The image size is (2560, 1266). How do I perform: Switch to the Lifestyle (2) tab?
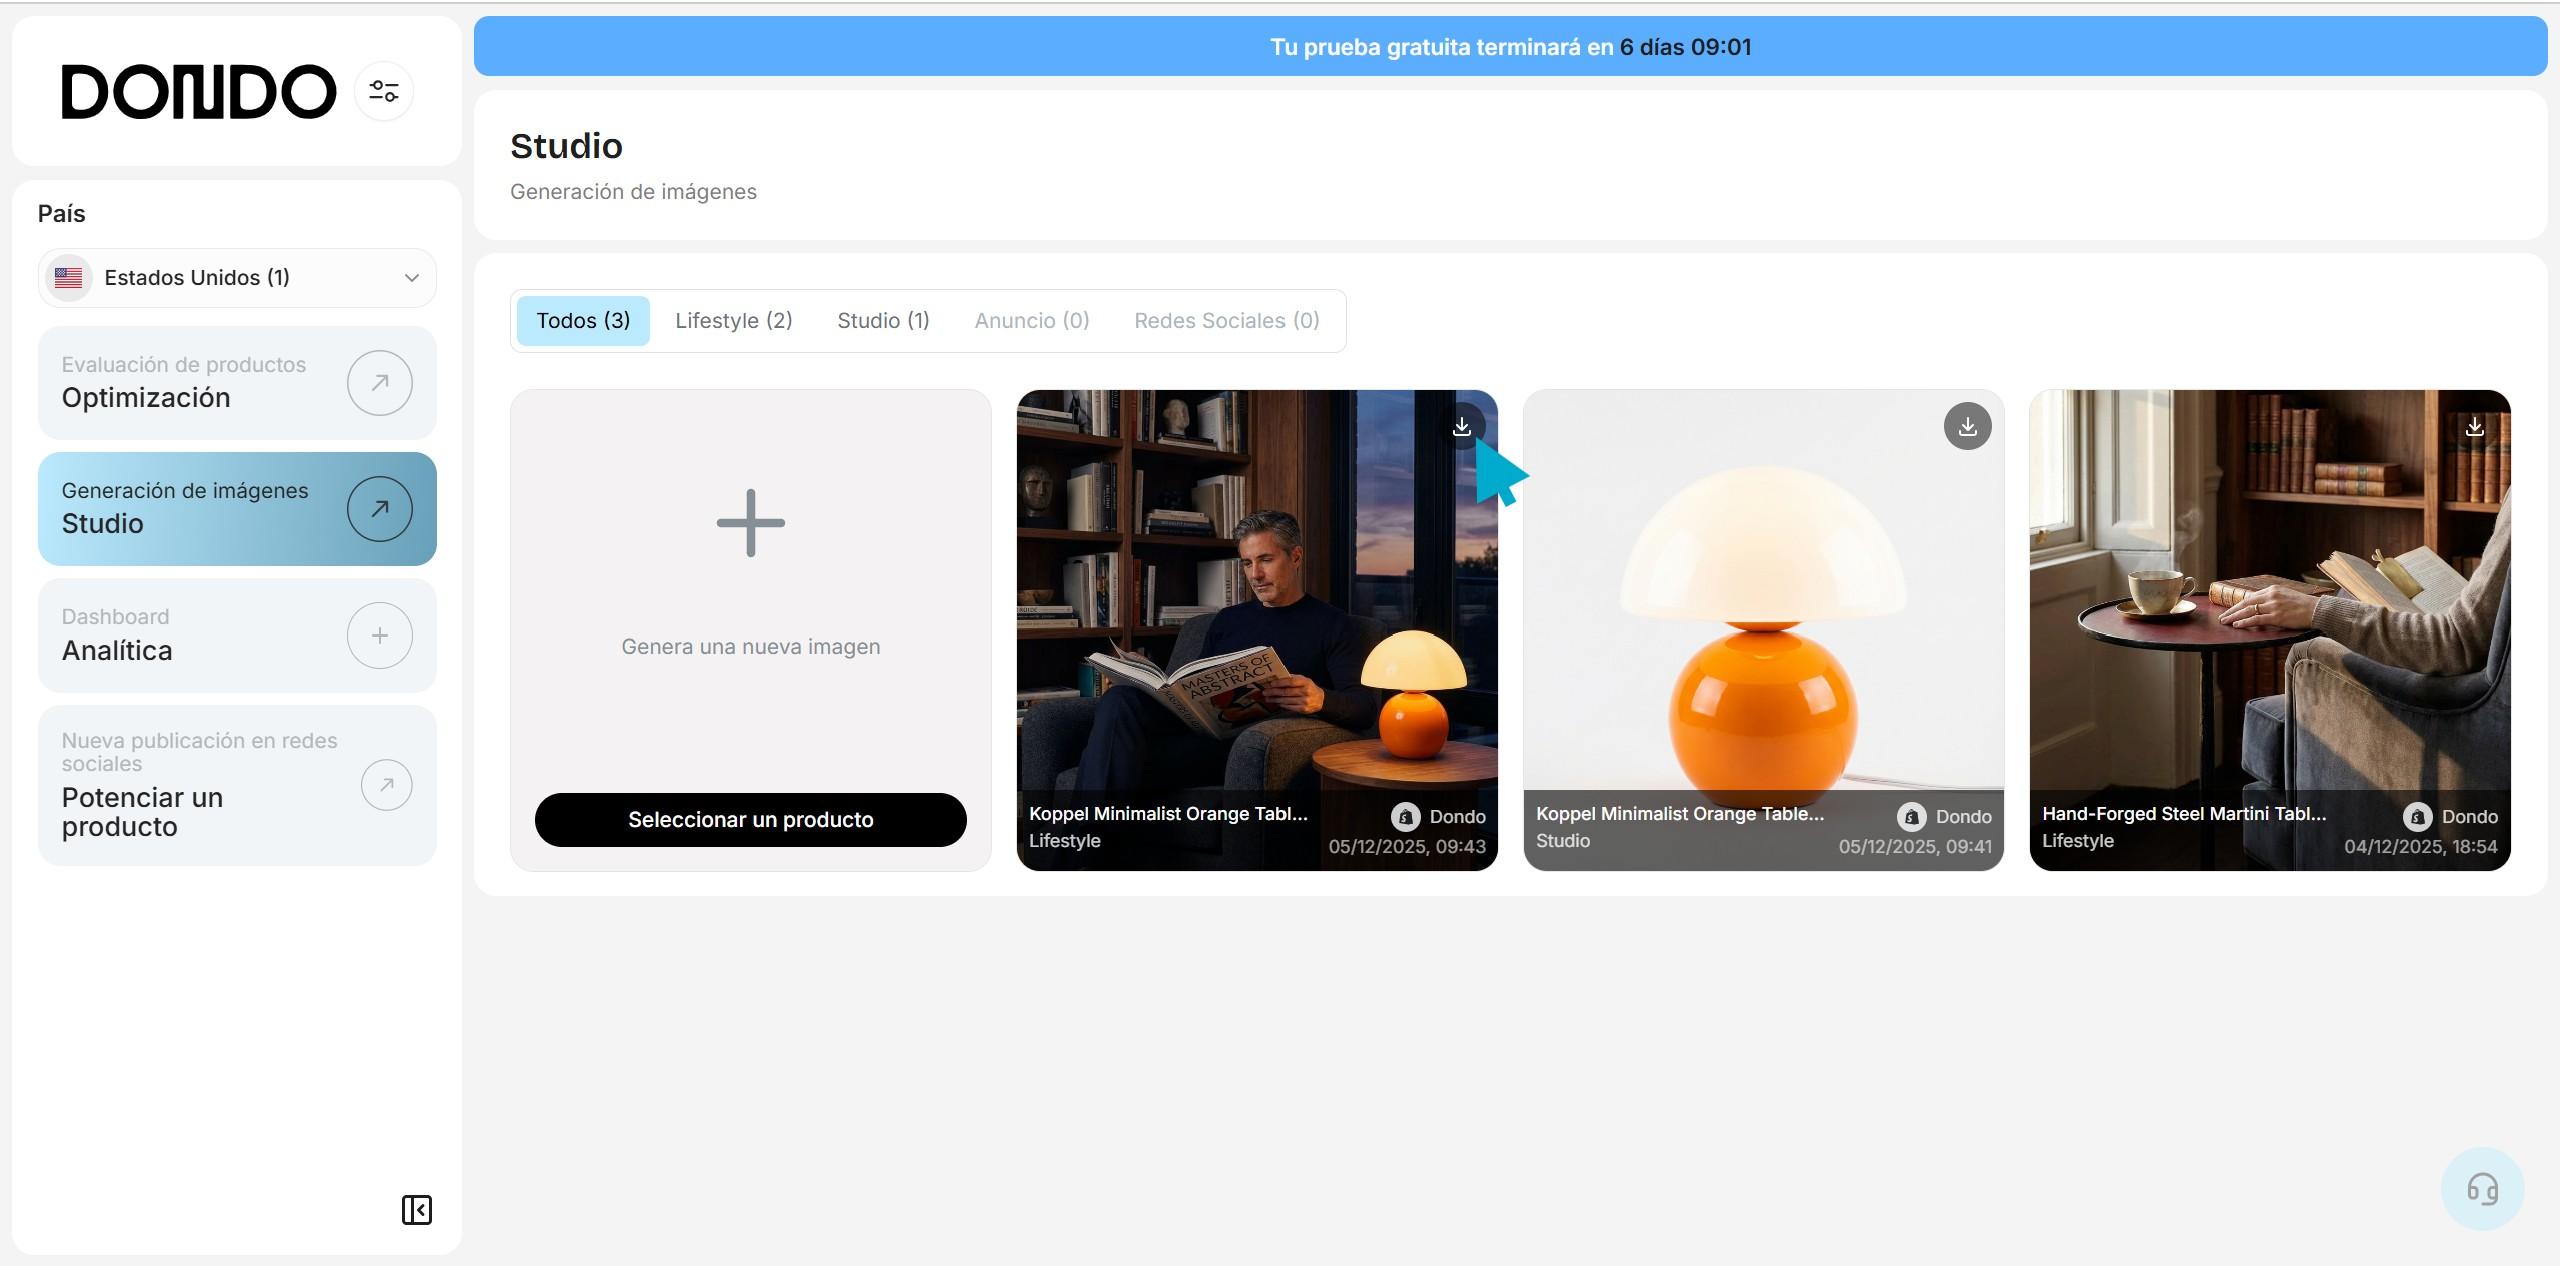pyautogui.click(x=733, y=321)
